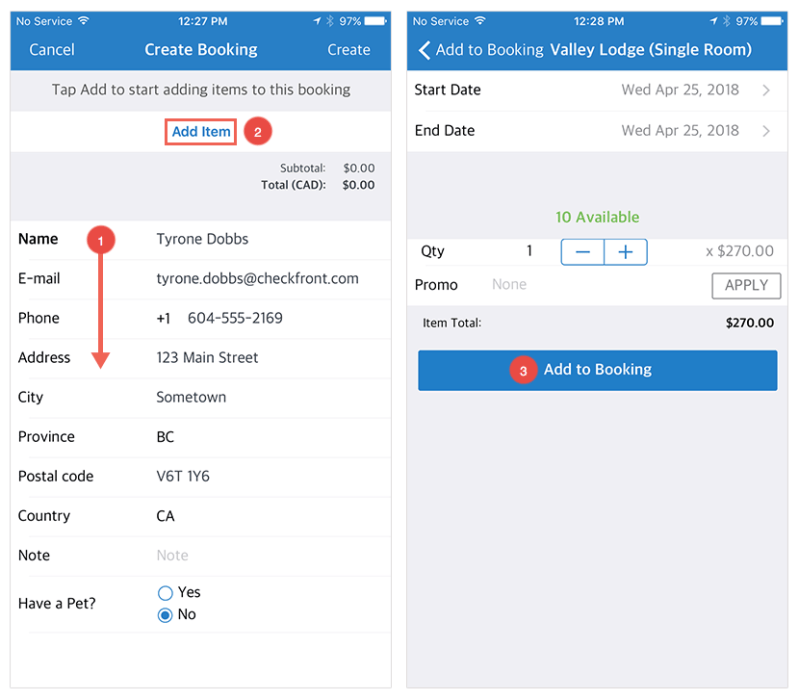This screenshot has height=700, width=799.
Task: Tap location arrow icon in right status bar
Action: [x=713, y=20]
